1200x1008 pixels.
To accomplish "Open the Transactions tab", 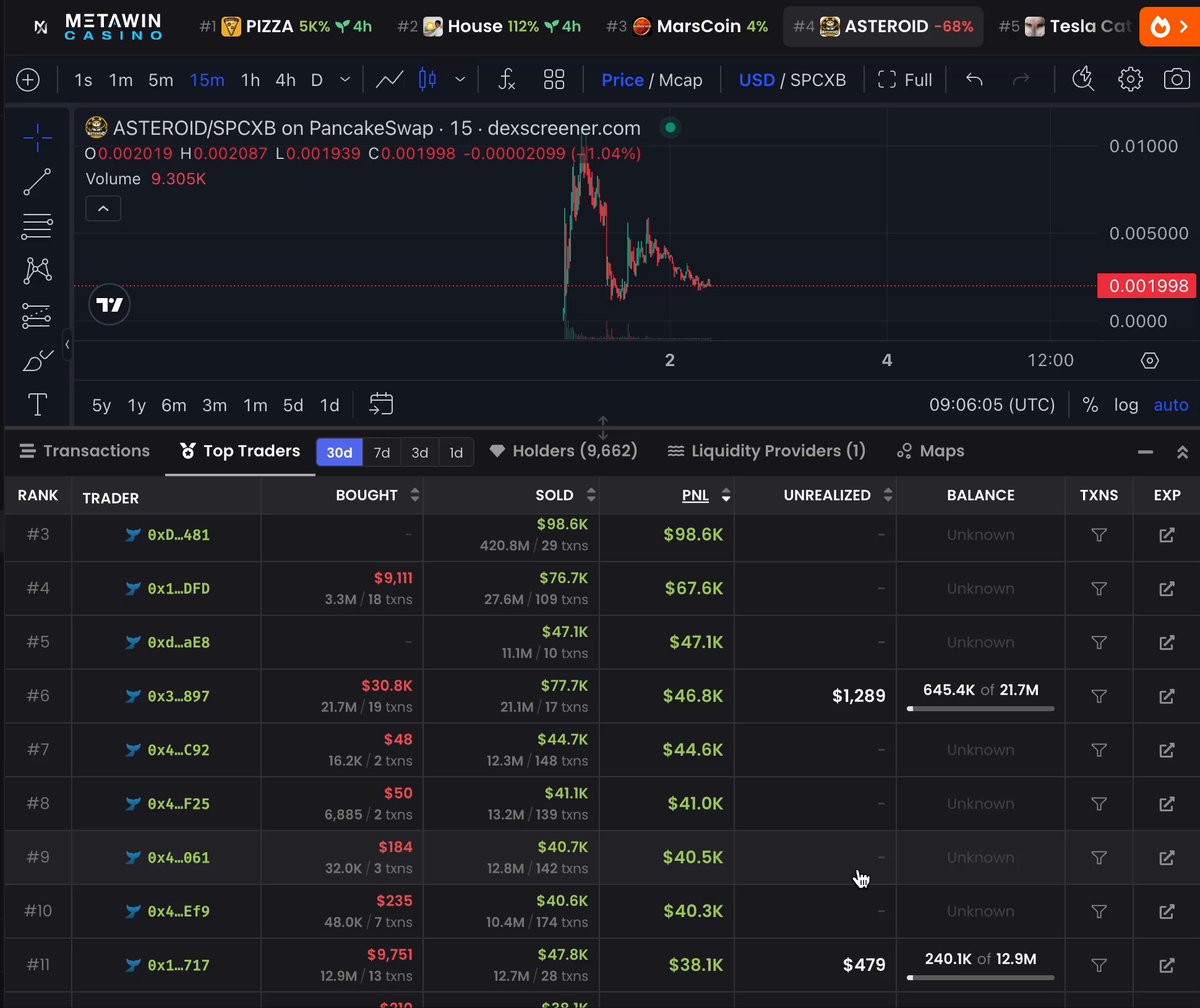I will click(x=84, y=451).
